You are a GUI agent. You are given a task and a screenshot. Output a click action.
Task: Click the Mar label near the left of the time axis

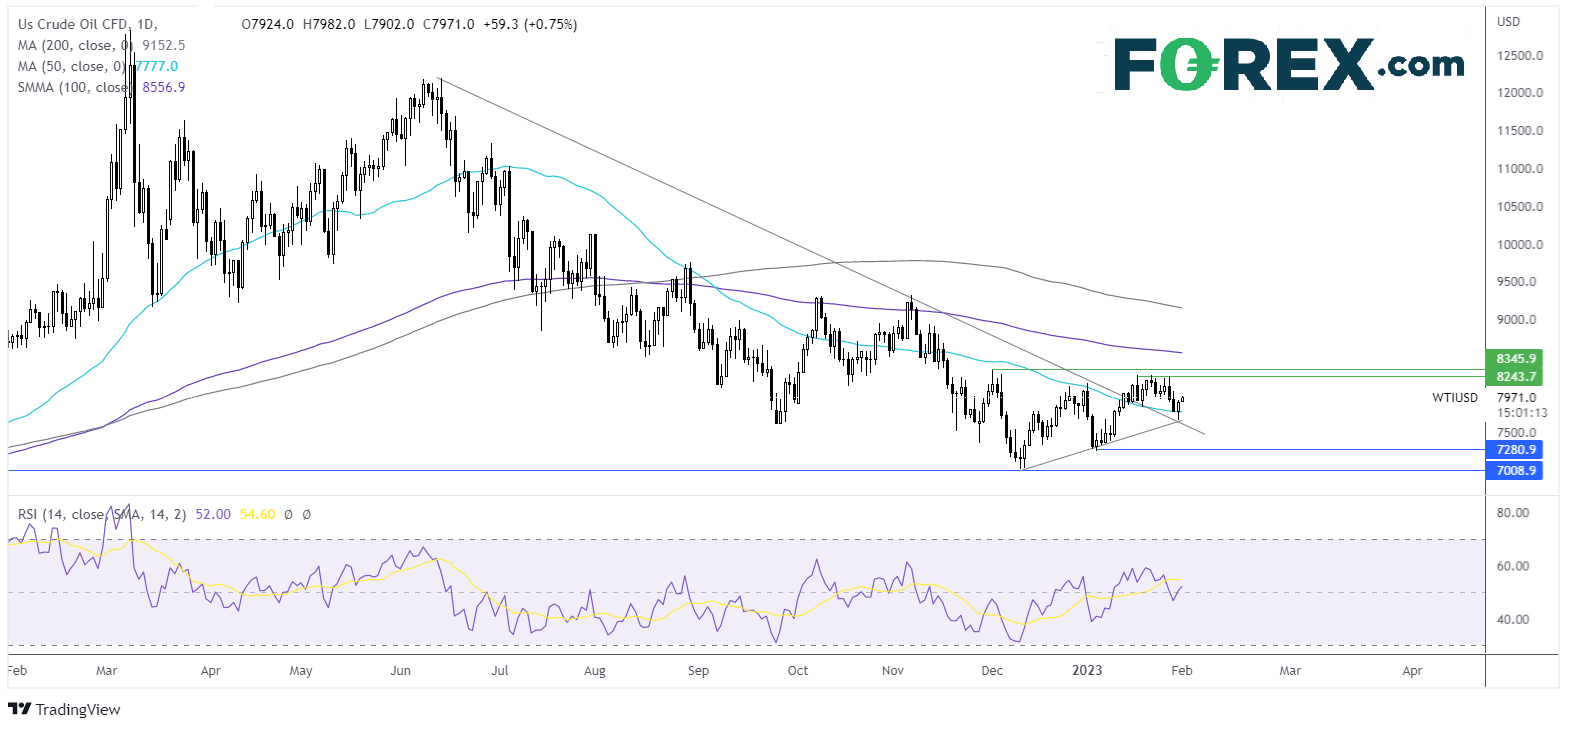(106, 670)
